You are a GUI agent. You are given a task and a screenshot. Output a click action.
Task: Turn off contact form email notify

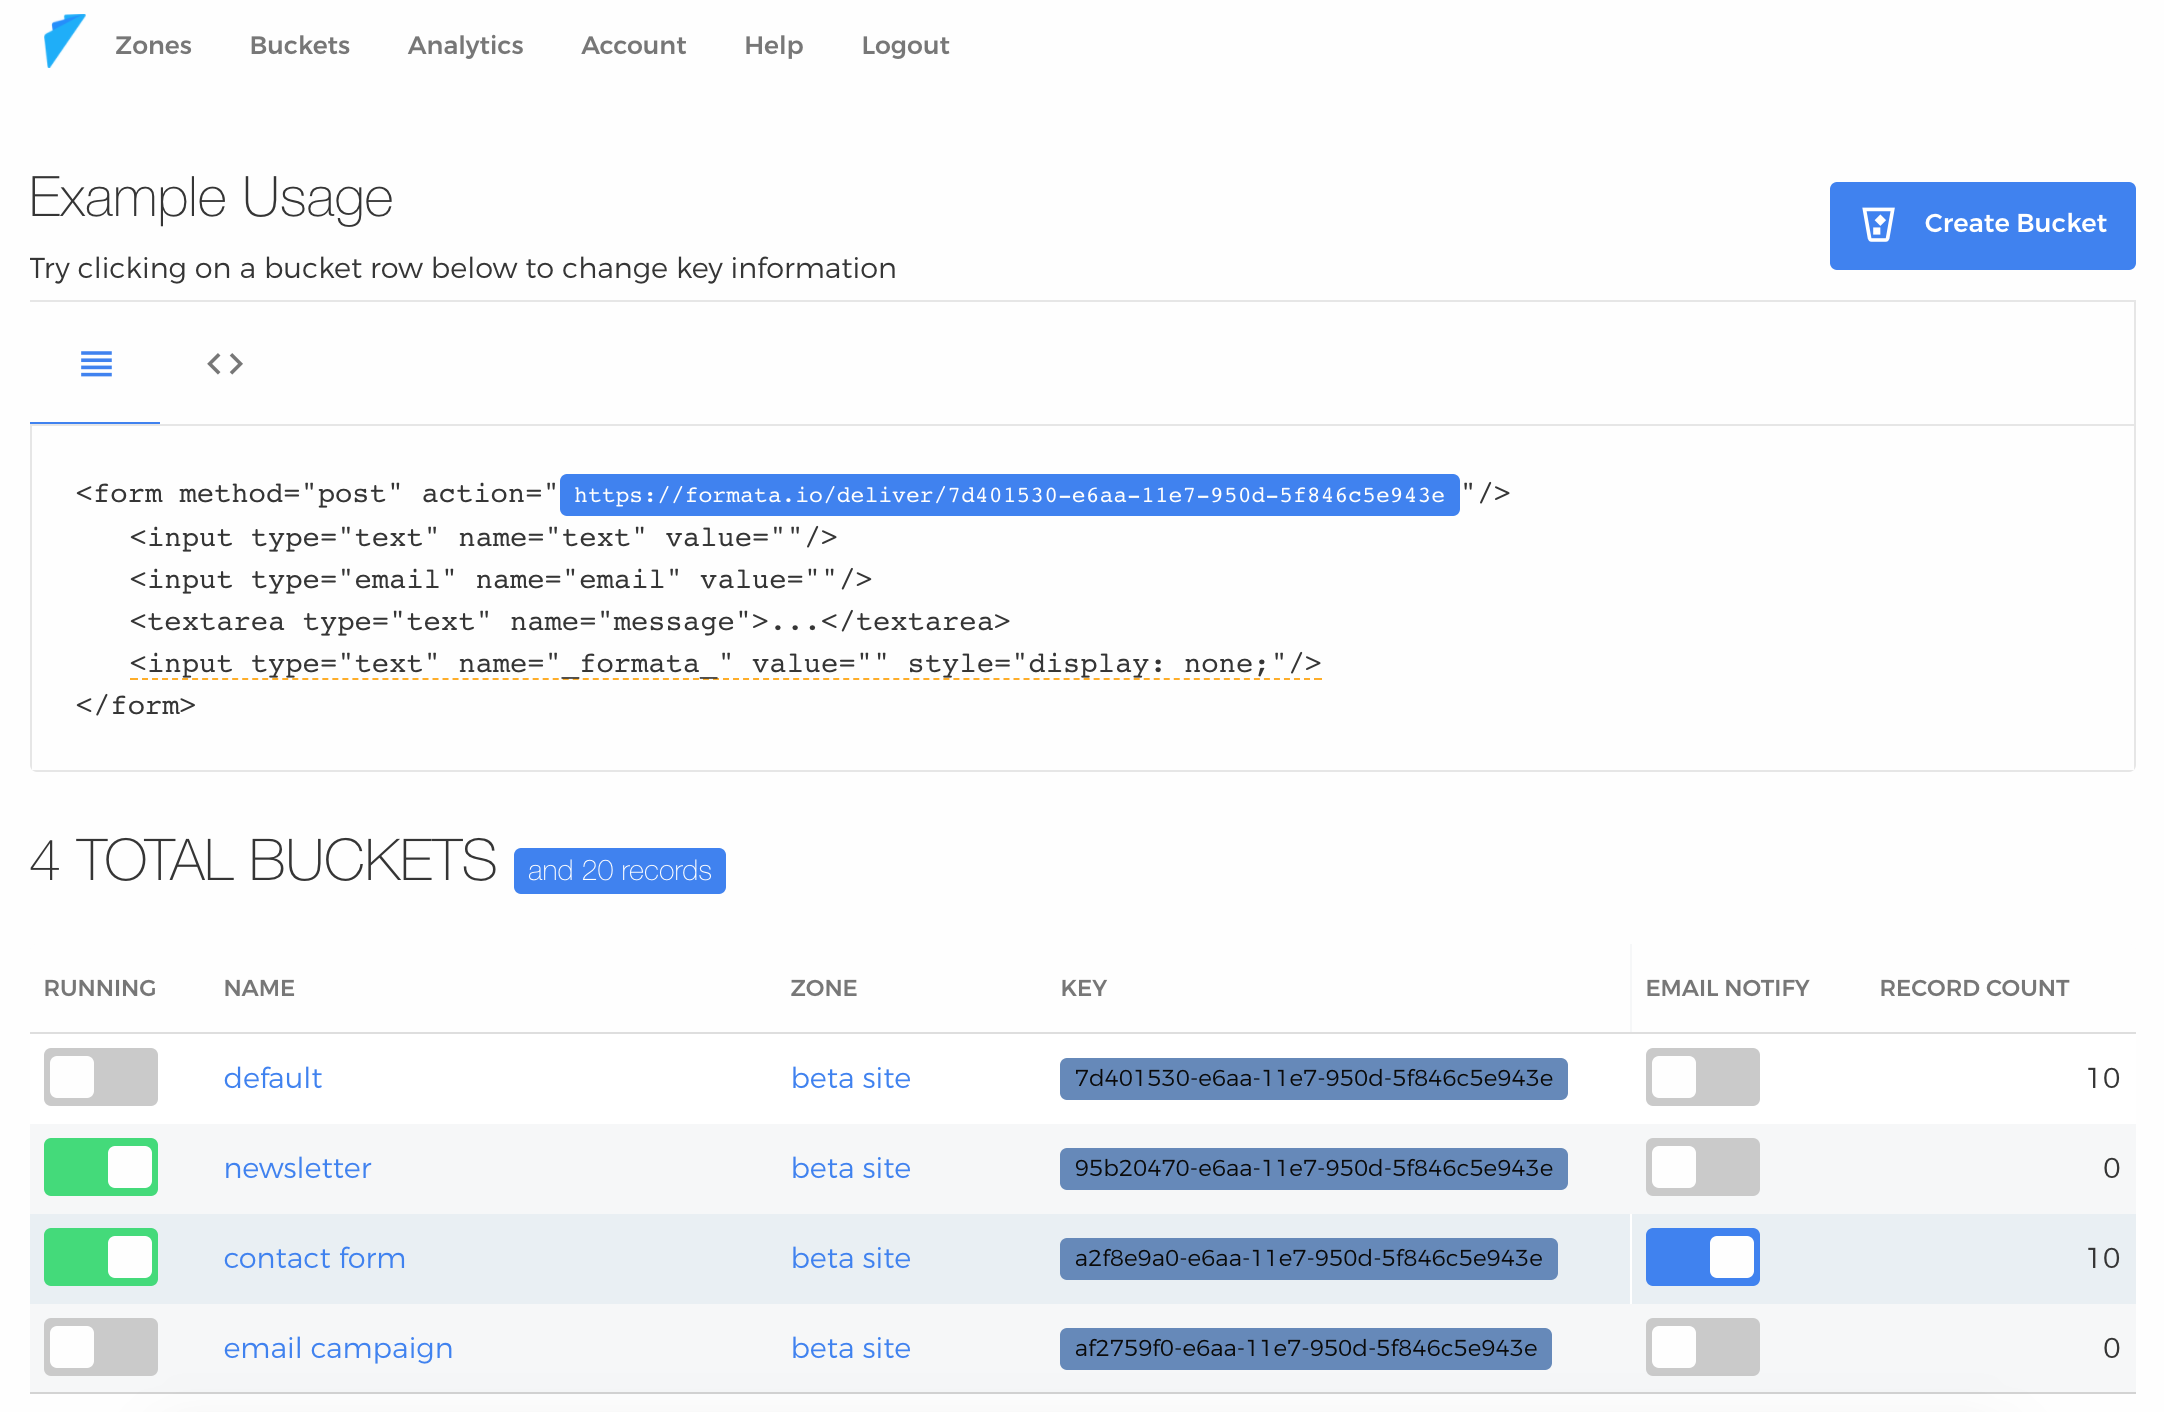1702,1257
